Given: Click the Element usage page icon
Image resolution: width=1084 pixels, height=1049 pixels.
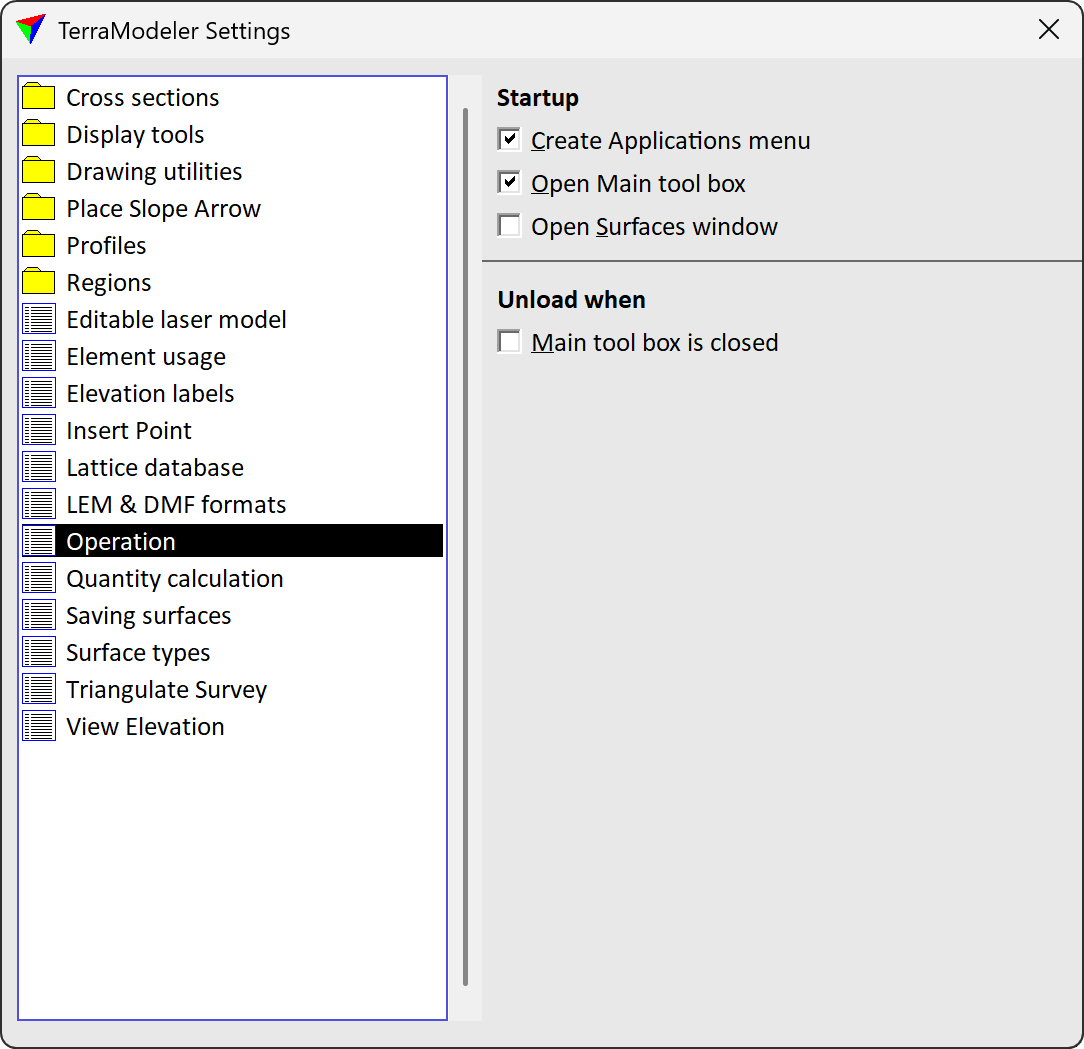Looking at the screenshot, I should (x=39, y=356).
